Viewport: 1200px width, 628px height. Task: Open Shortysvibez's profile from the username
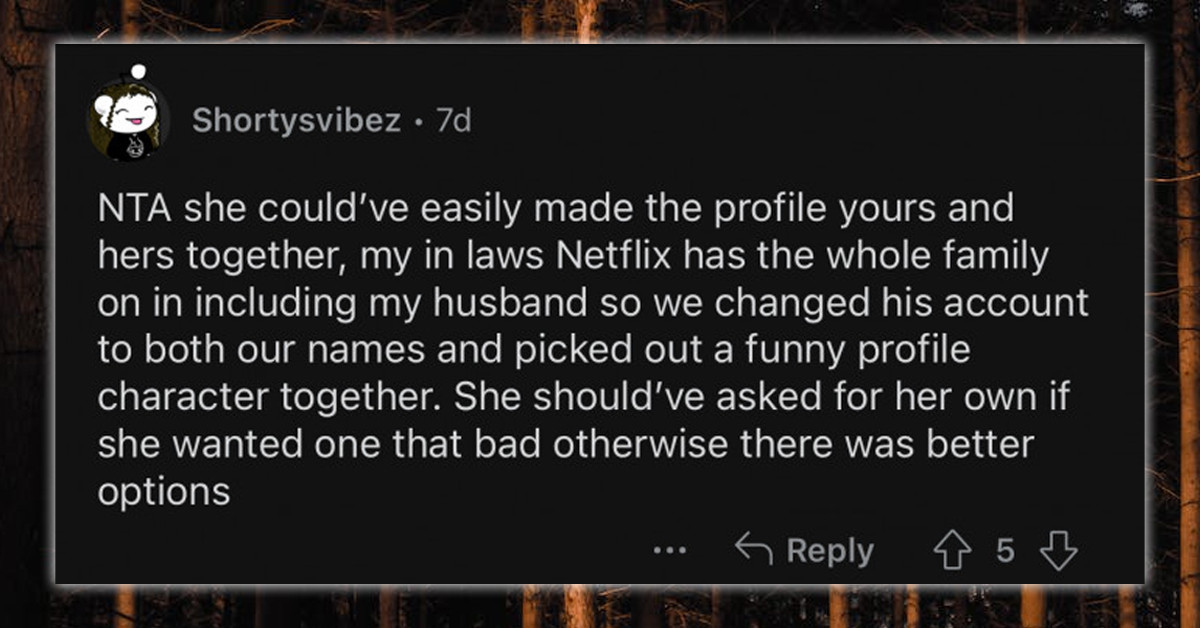click(295, 122)
